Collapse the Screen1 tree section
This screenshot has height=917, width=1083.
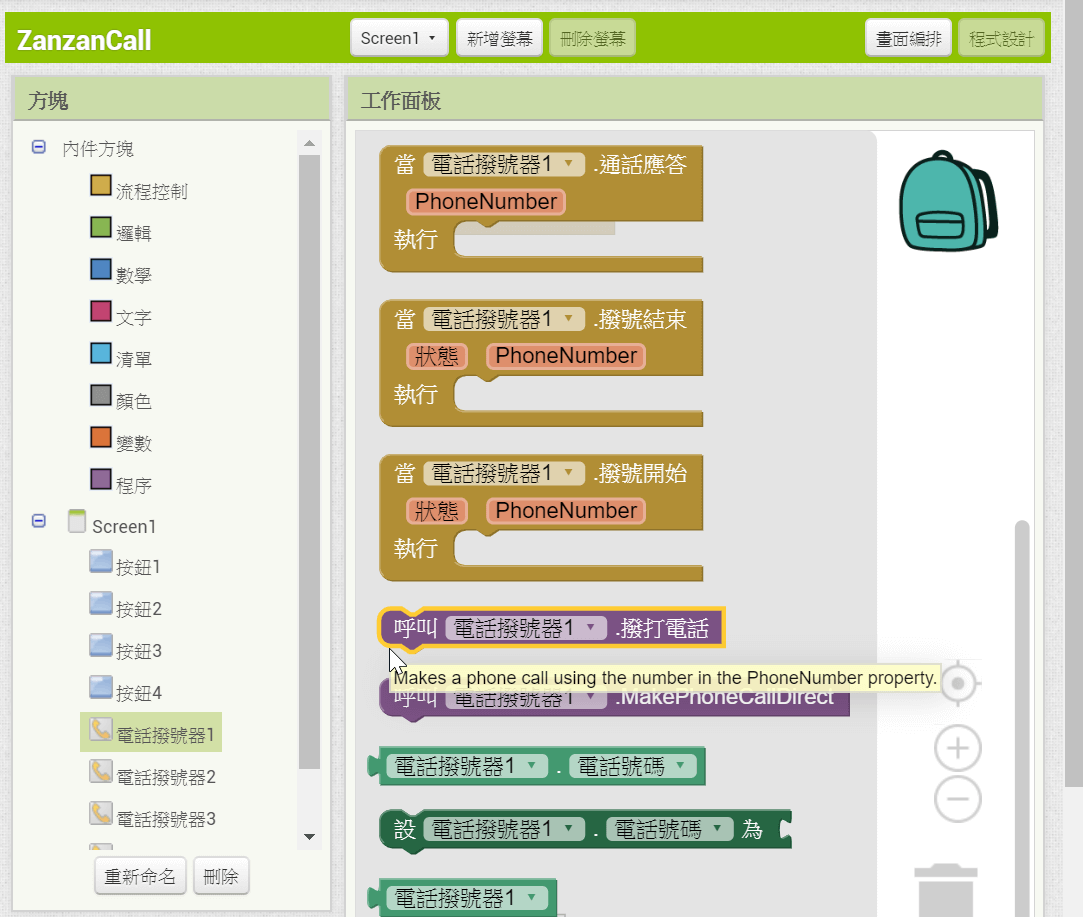[39, 521]
